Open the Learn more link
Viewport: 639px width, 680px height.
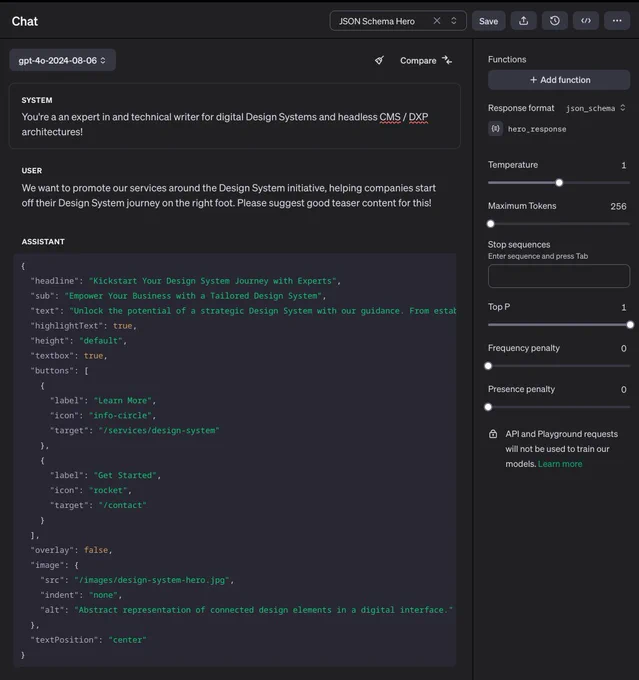pyautogui.click(x=560, y=464)
